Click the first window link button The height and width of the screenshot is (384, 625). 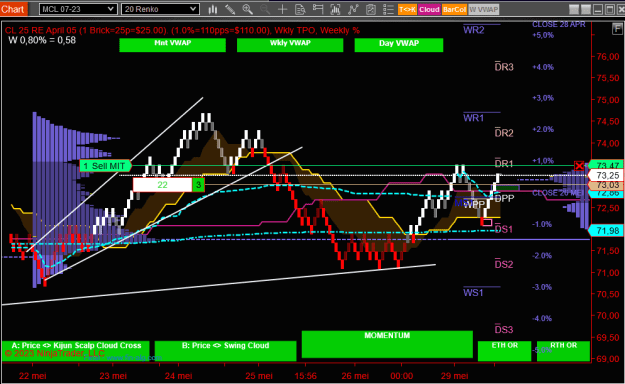tap(574, 10)
